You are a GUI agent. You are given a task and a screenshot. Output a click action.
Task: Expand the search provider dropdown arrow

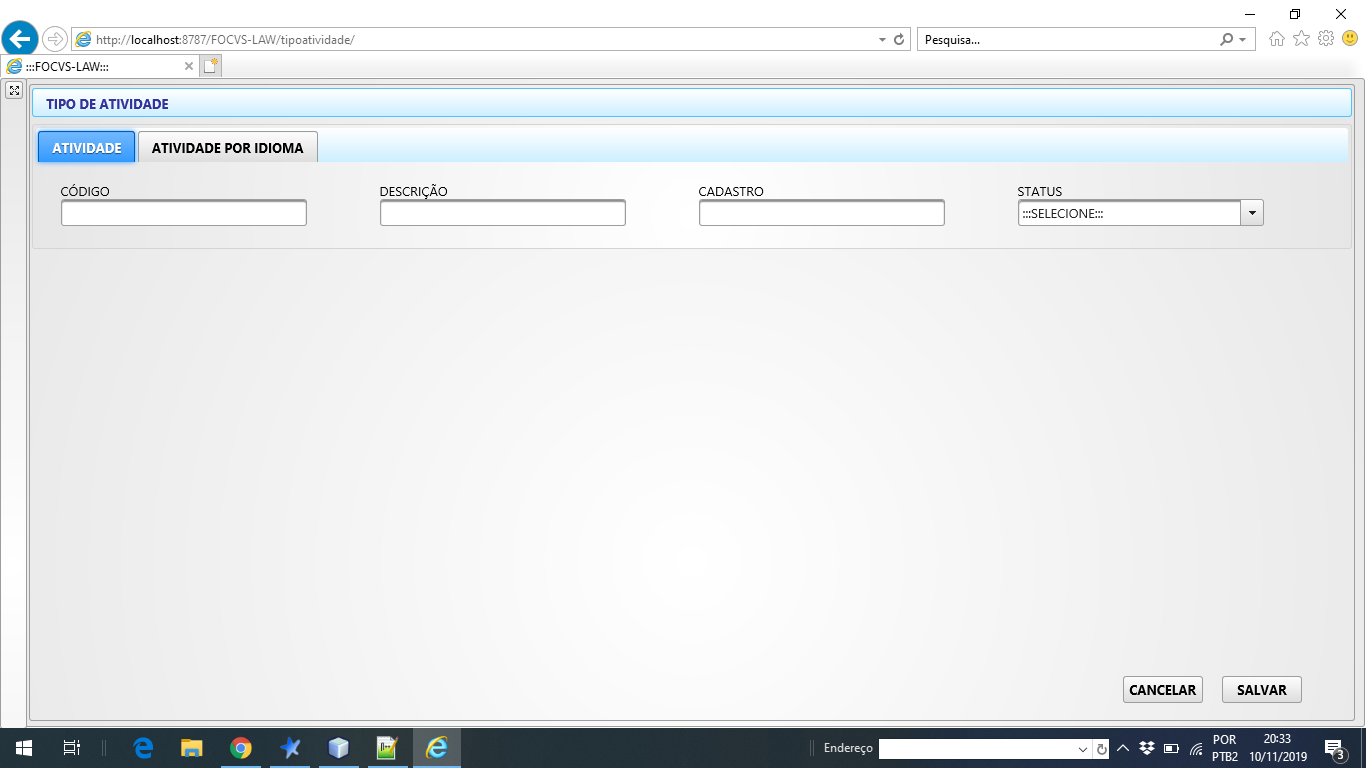(x=1242, y=40)
